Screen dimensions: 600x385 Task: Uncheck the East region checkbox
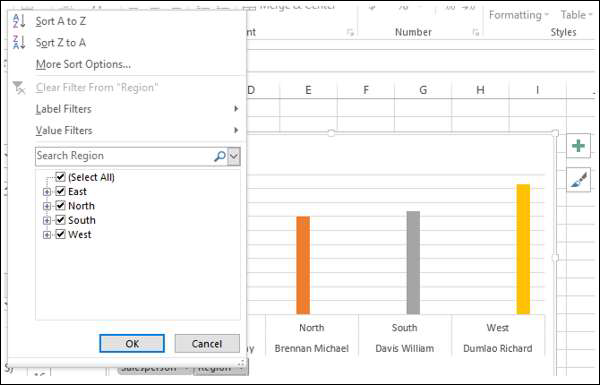(60, 191)
